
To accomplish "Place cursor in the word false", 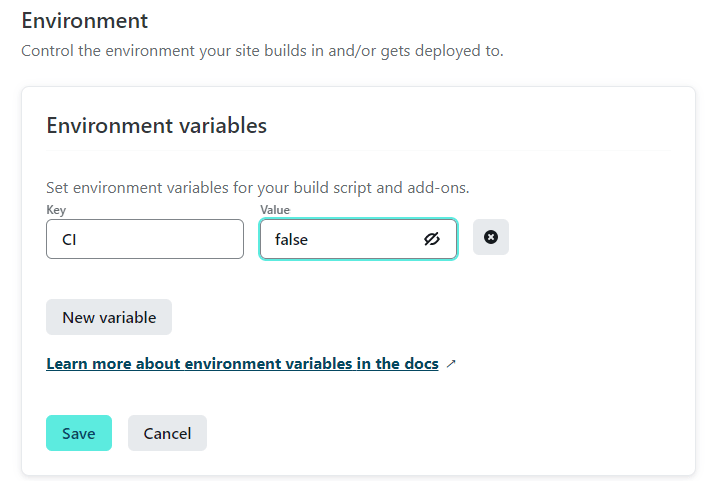I will [x=291, y=239].
